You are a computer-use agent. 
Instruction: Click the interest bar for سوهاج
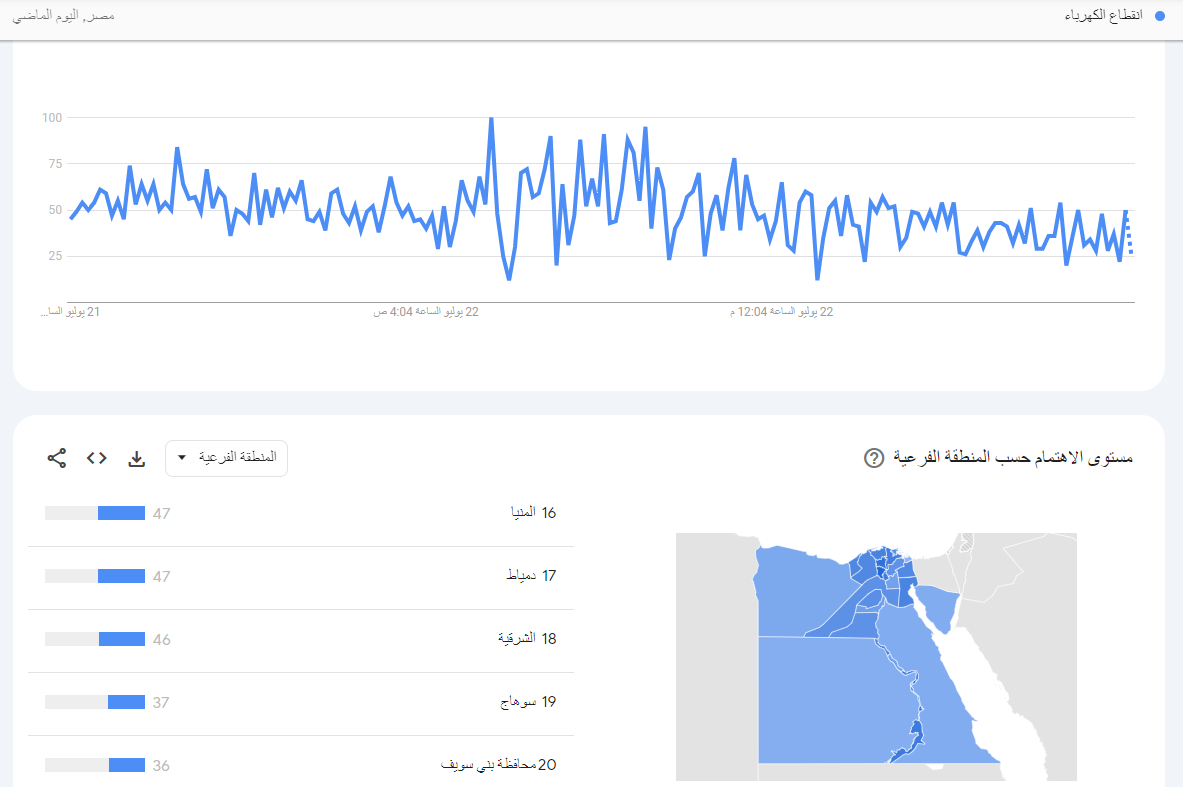(95, 702)
